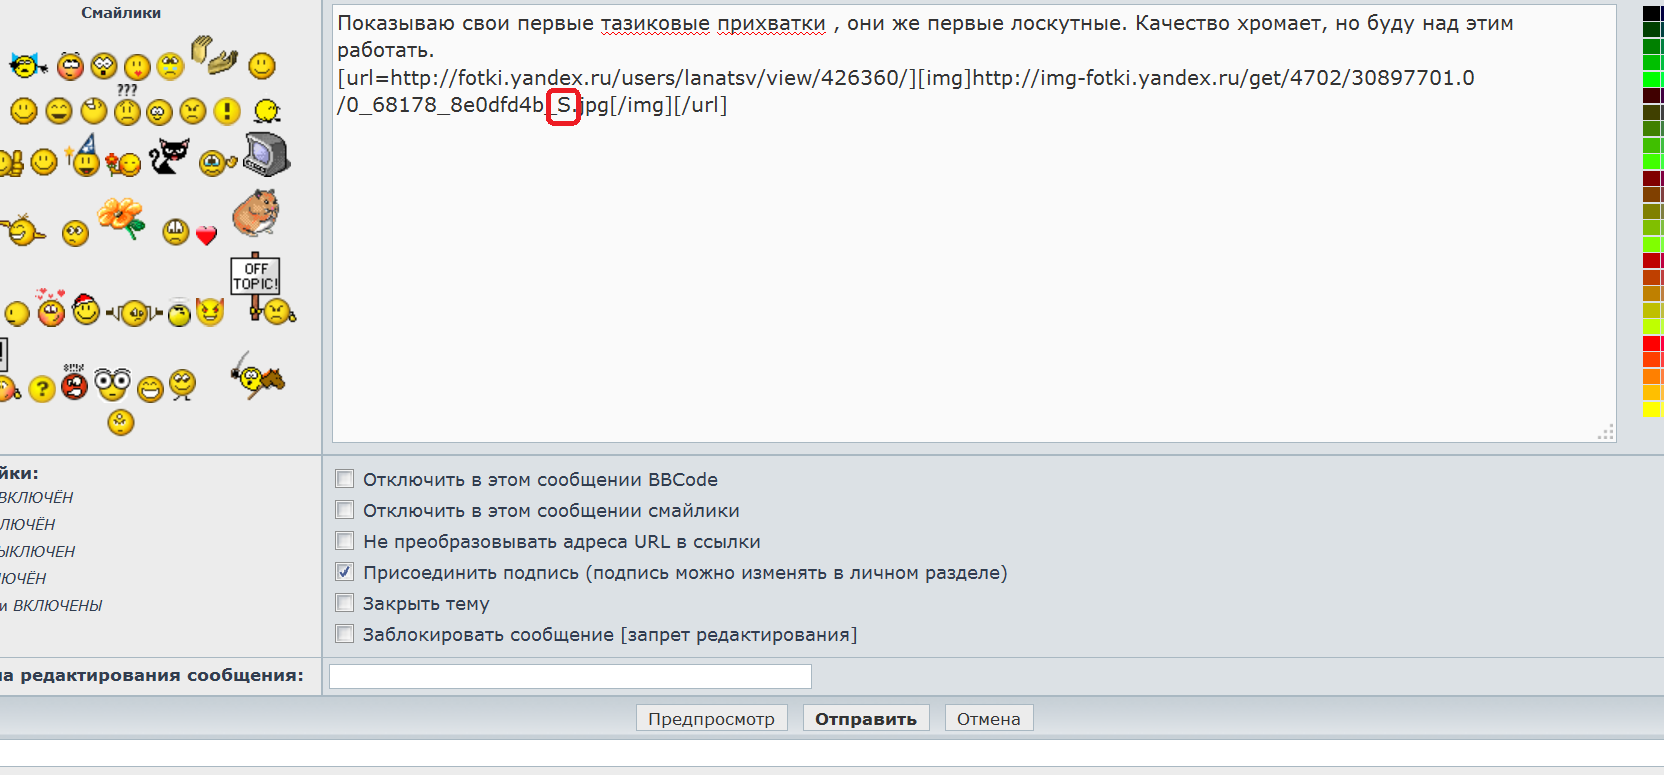Image resolution: width=1664 pixels, height=775 pixels.
Task: Pick the pure red color swatch
Action: click(1652, 343)
